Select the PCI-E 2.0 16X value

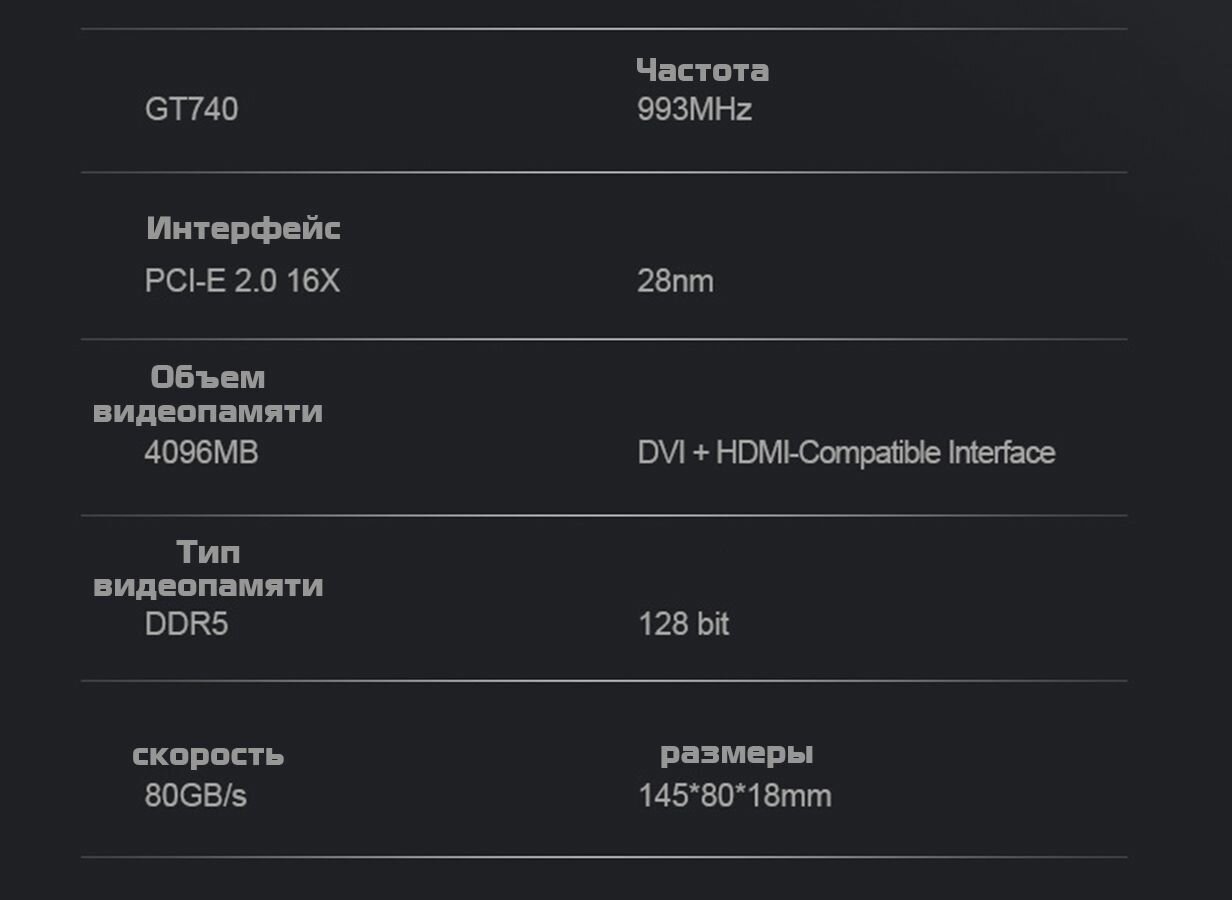pyautogui.click(x=242, y=281)
